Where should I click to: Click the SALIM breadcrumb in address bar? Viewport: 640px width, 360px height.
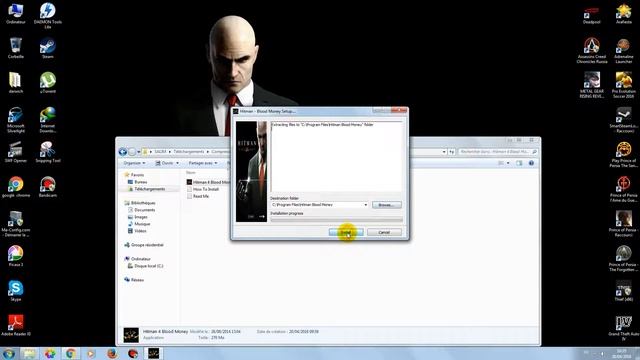tap(160, 152)
